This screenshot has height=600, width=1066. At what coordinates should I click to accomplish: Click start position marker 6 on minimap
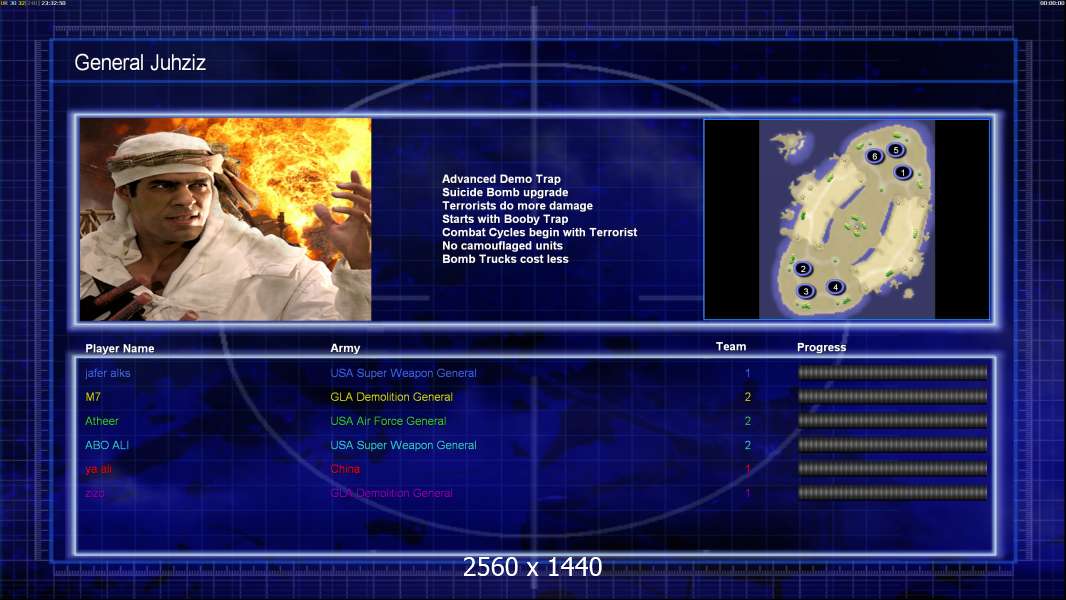coord(874,156)
